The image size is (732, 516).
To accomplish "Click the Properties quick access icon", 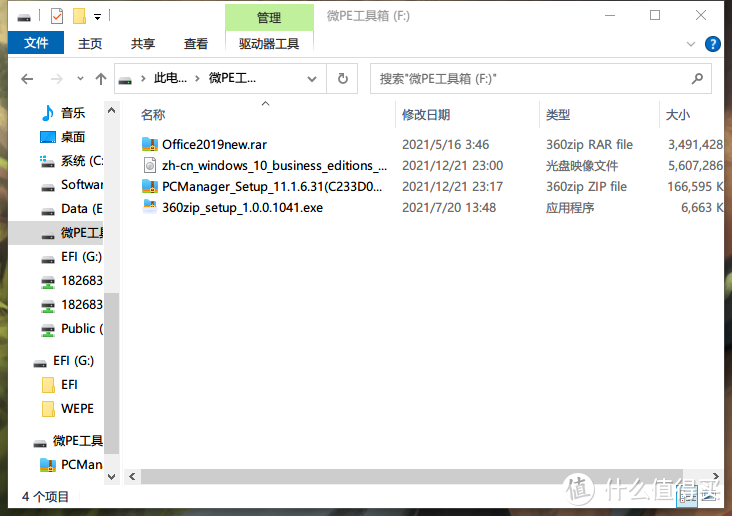I will coord(56,16).
